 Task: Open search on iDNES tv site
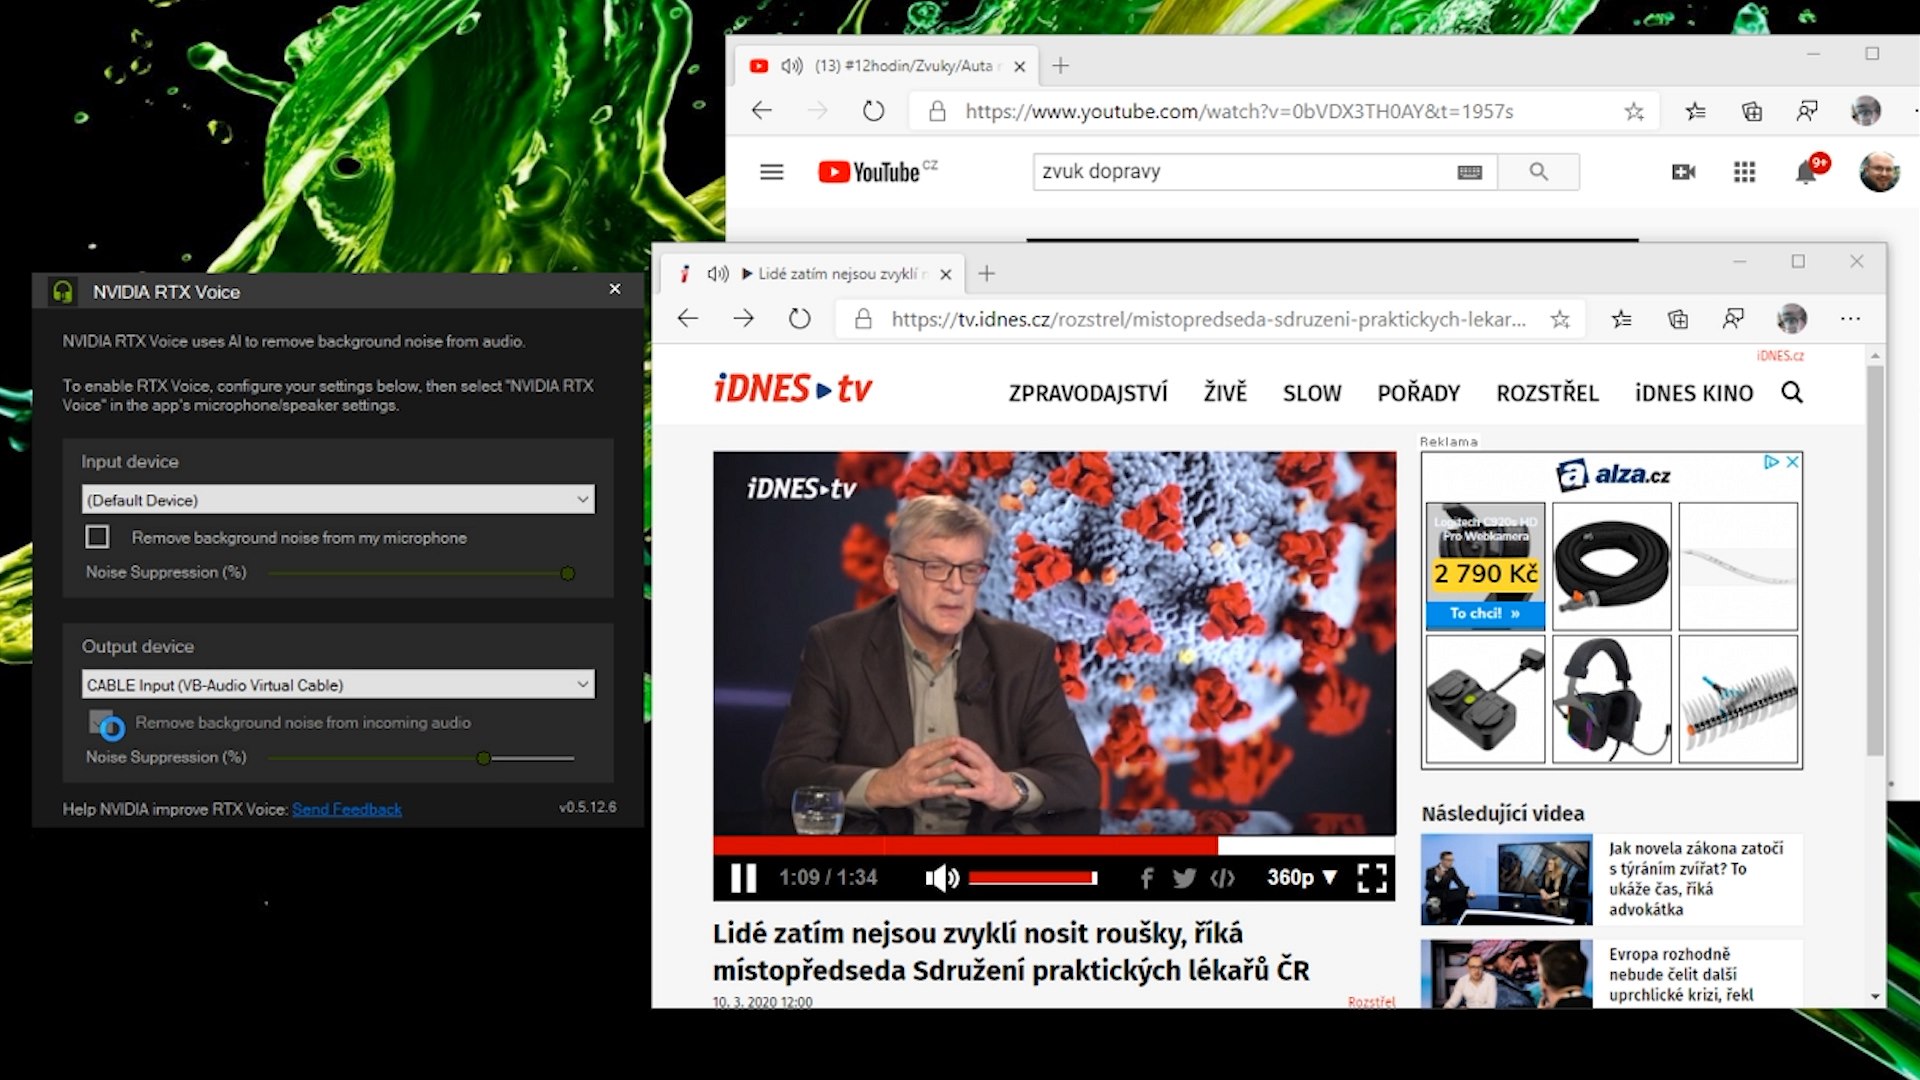[1792, 393]
